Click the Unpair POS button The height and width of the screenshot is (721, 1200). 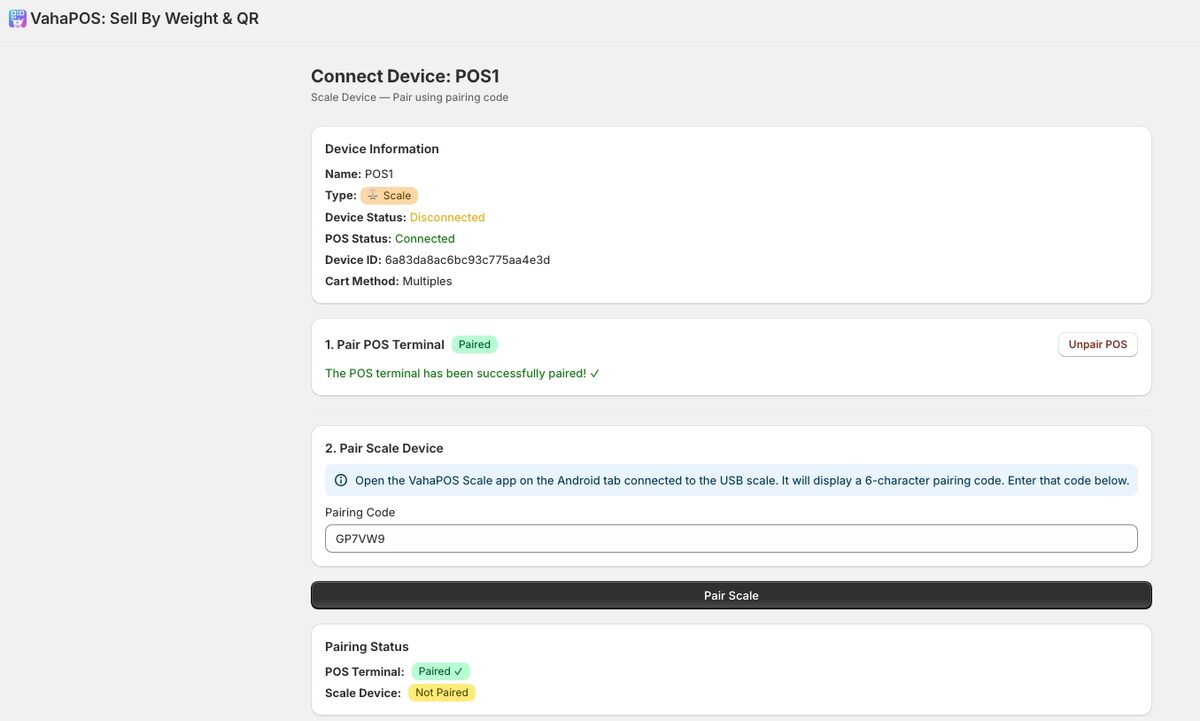tap(1097, 344)
